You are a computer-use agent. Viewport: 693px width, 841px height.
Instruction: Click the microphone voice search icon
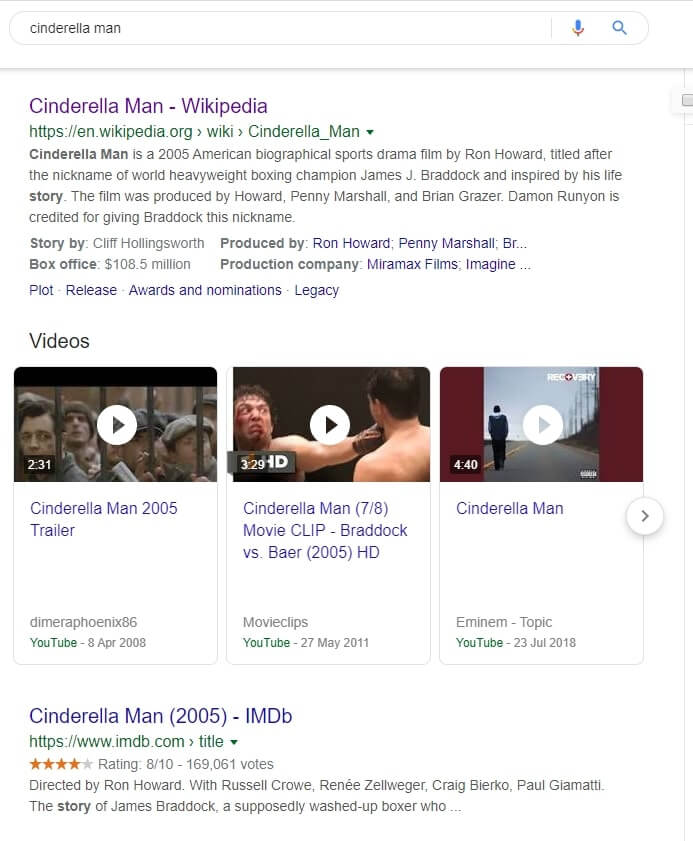click(x=578, y=28)
